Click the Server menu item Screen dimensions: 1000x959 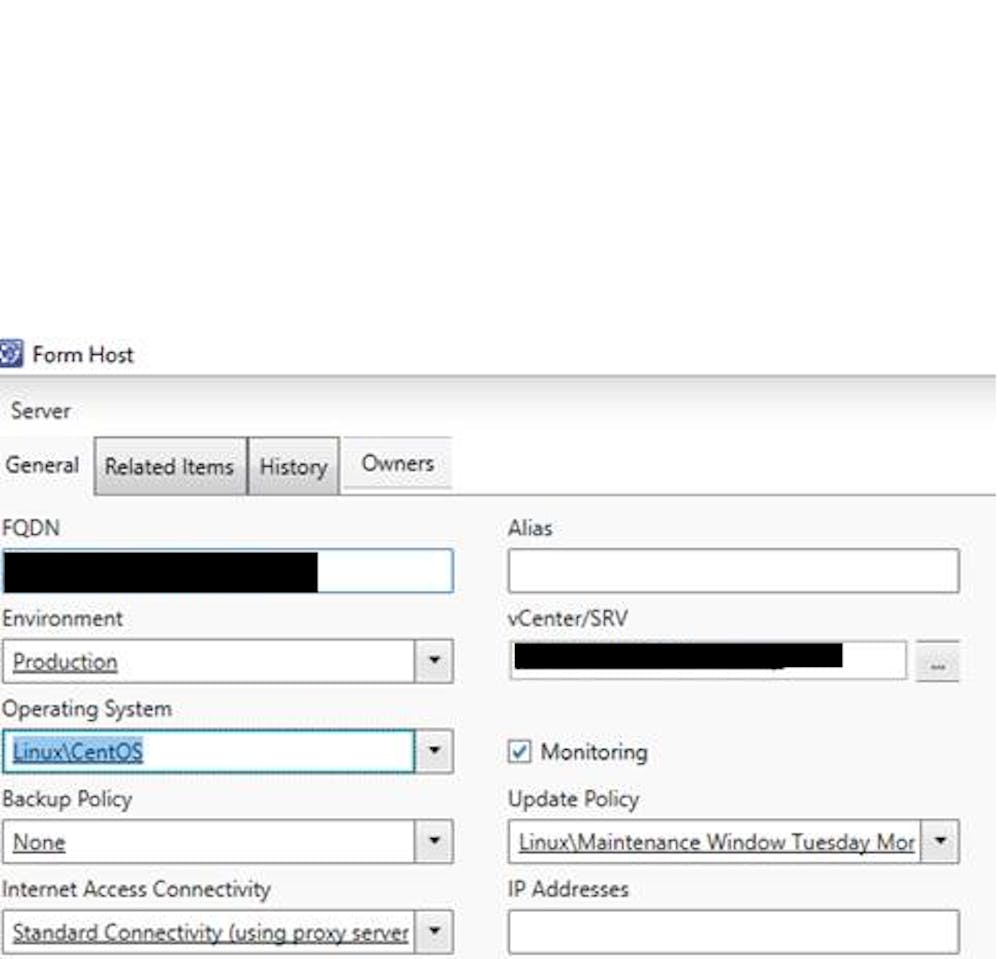(42, 411)
